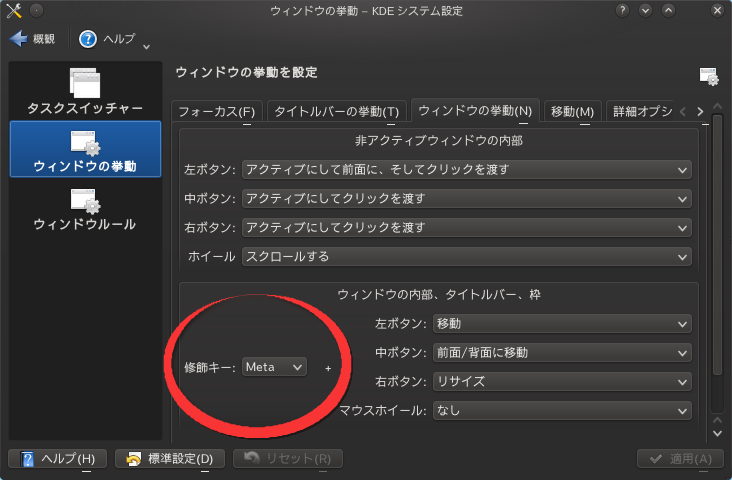Click the wrench icon in title bar
This screenshot has height=480, width=732.
[13, 11]
